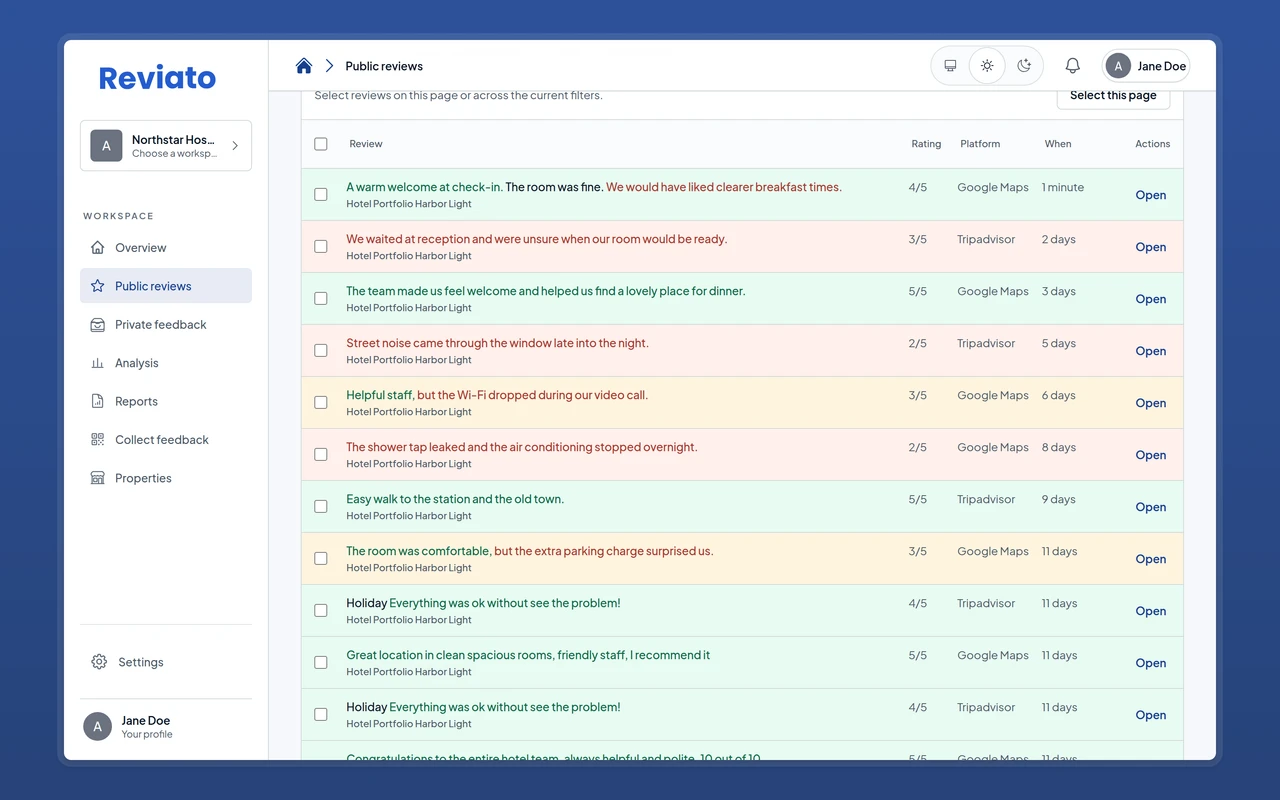Switch to dark theme moon icon
The height and width of the screenshot is (800, 1280).
click(x=1024, y=66)
